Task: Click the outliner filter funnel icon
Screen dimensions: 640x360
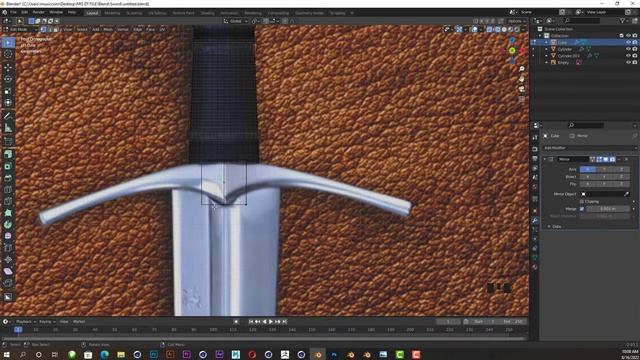Action: tap(622, 20)
